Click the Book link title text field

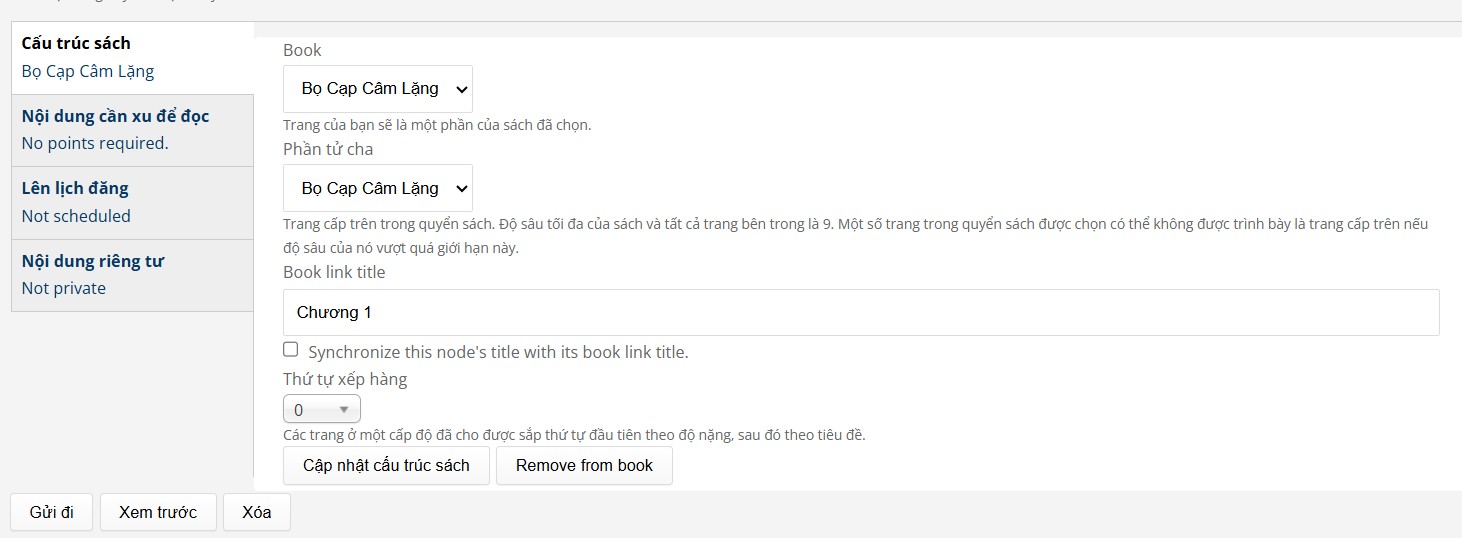click(x=861, y=312)
